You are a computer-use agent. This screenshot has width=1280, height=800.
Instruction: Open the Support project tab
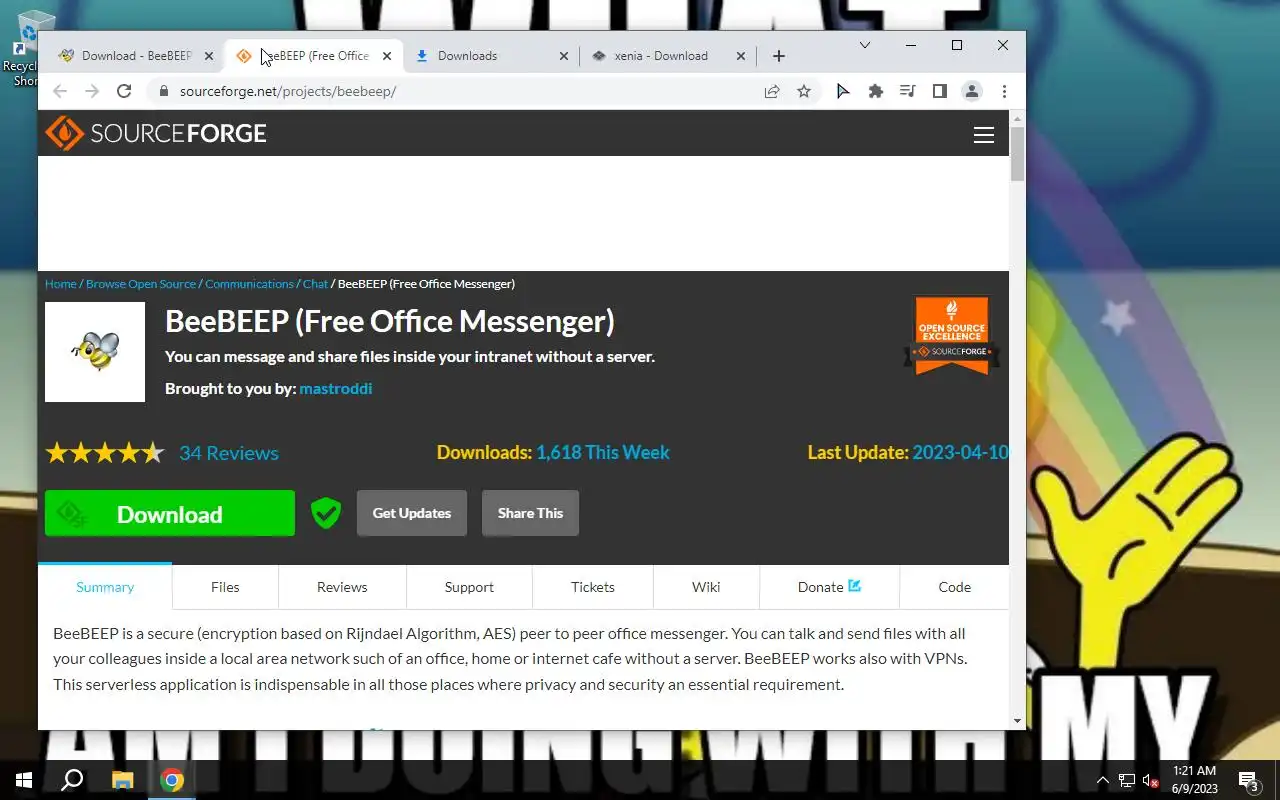(469, 587)
